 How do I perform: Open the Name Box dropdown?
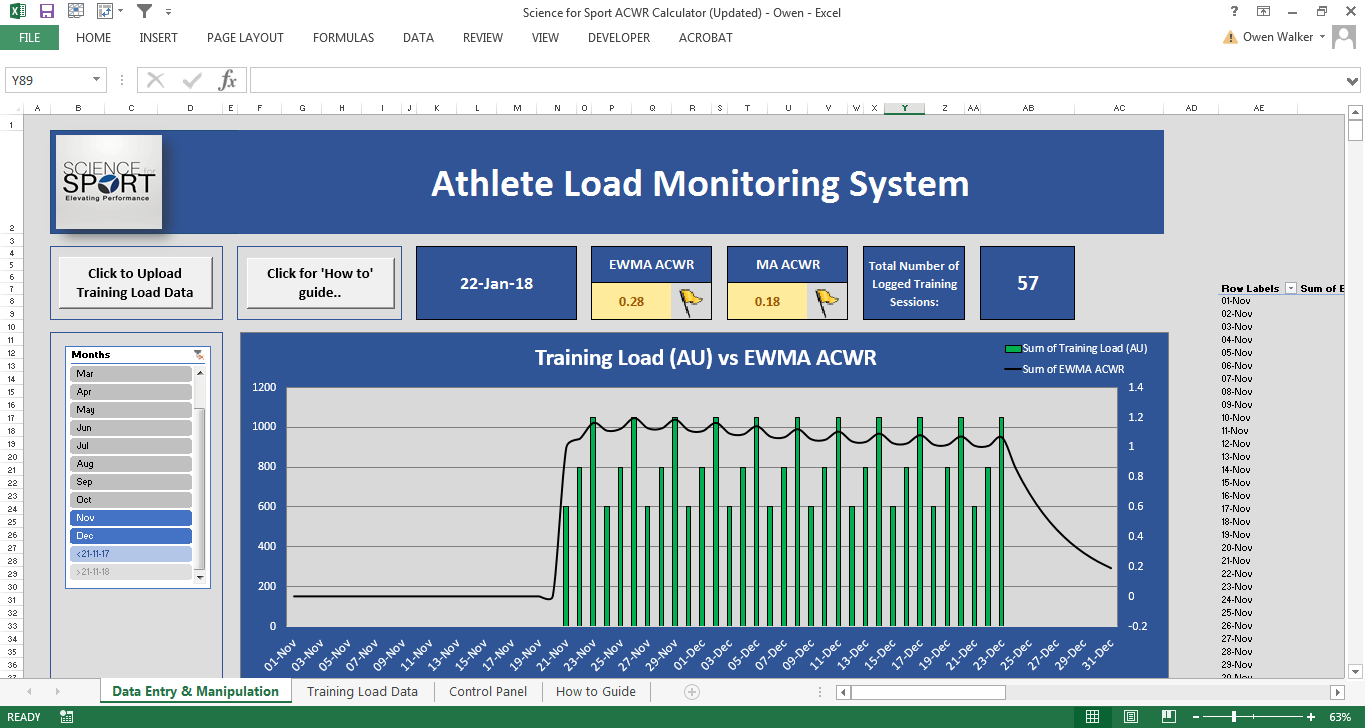[x=96, y=79]
